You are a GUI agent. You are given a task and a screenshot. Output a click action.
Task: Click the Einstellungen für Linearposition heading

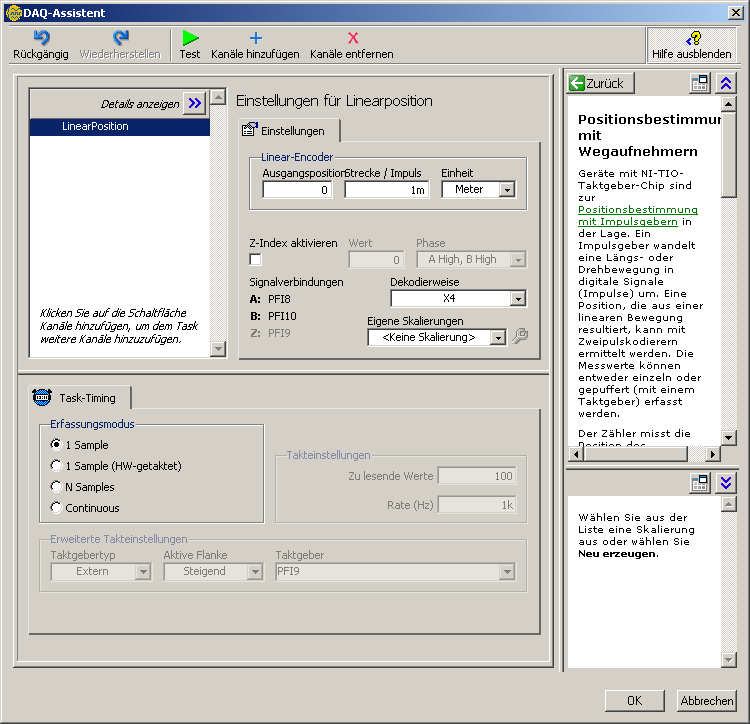pyautogui.click(x=334, y=101)
